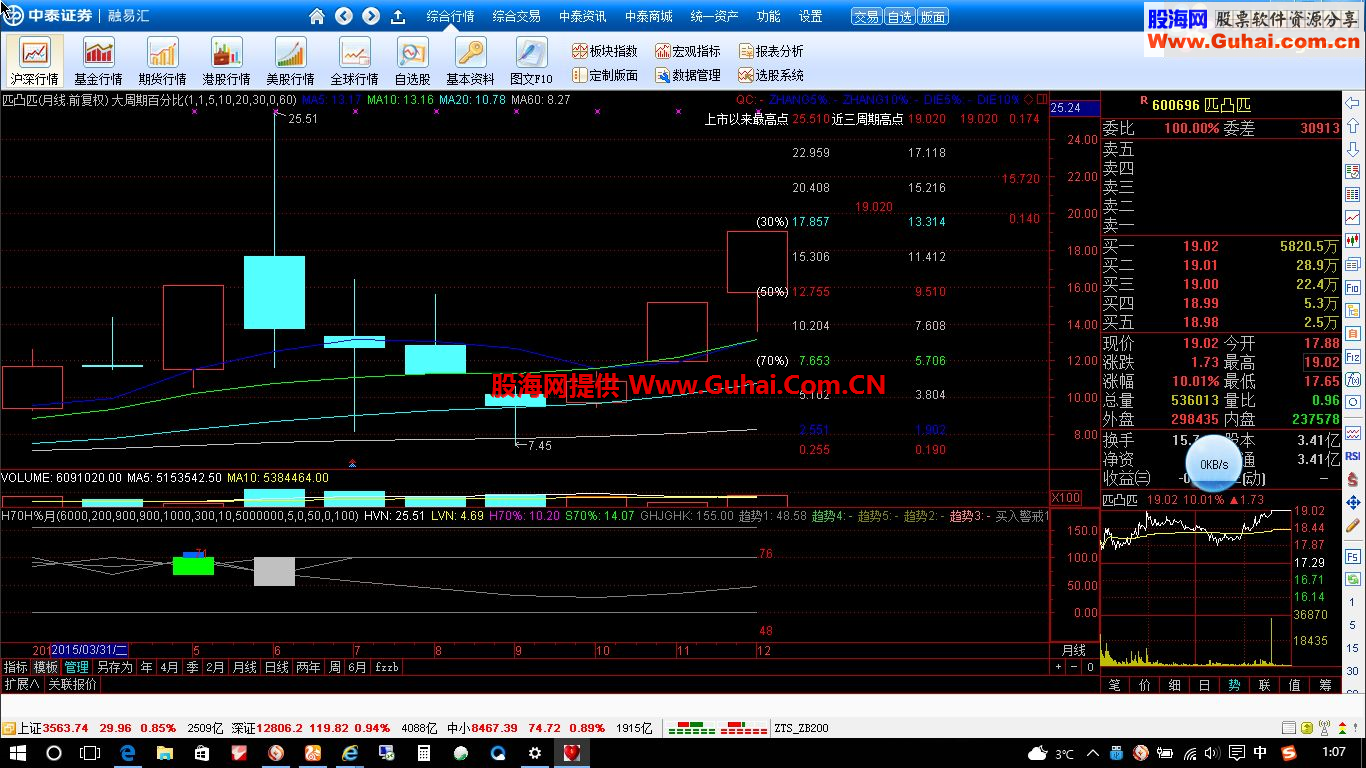Open Microsoft Edge from taskbar
The width and height of the screenshot is (1366, 768).
pyautogui.click(x=128, y=752)
